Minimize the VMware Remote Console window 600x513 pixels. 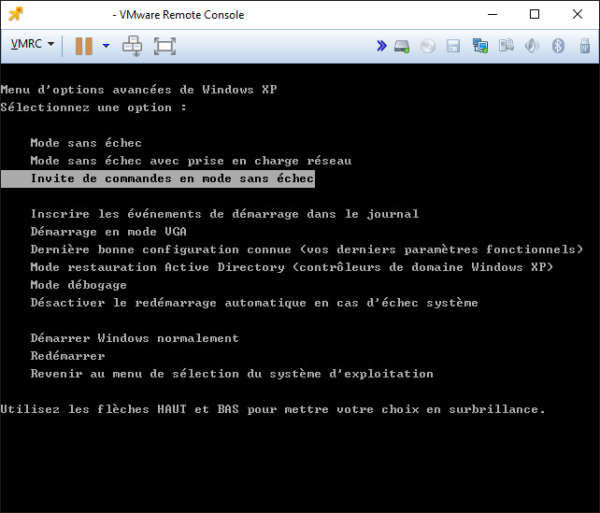[x=492, y=15]
